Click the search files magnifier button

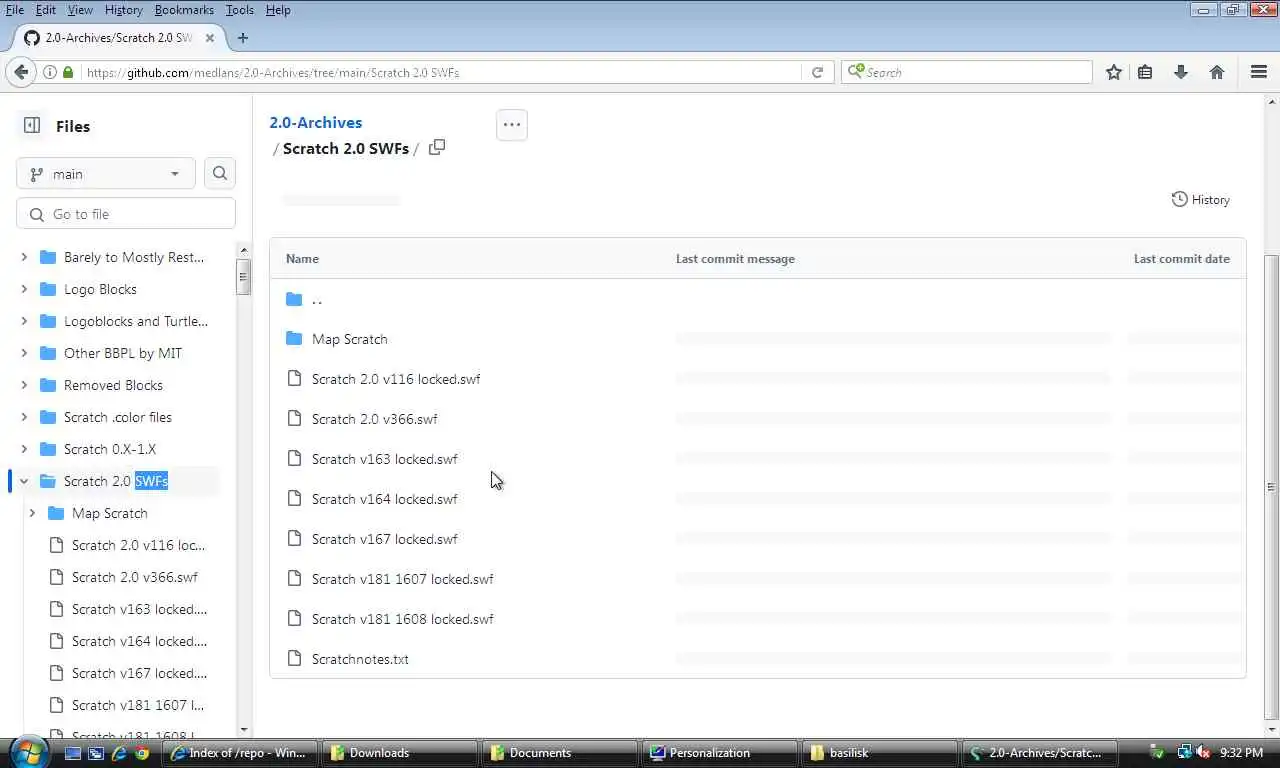pos(220,173)
